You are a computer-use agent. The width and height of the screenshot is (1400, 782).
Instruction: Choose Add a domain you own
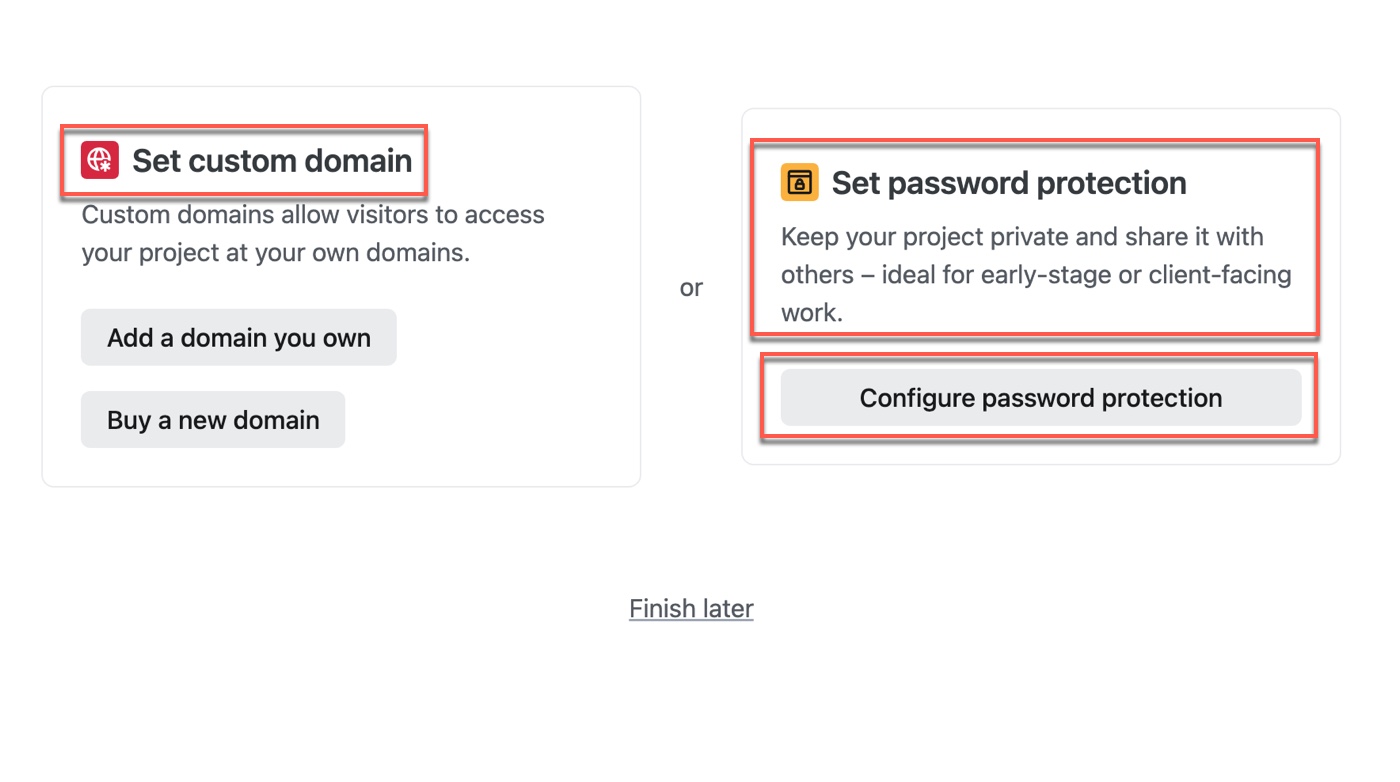(239, 338)
